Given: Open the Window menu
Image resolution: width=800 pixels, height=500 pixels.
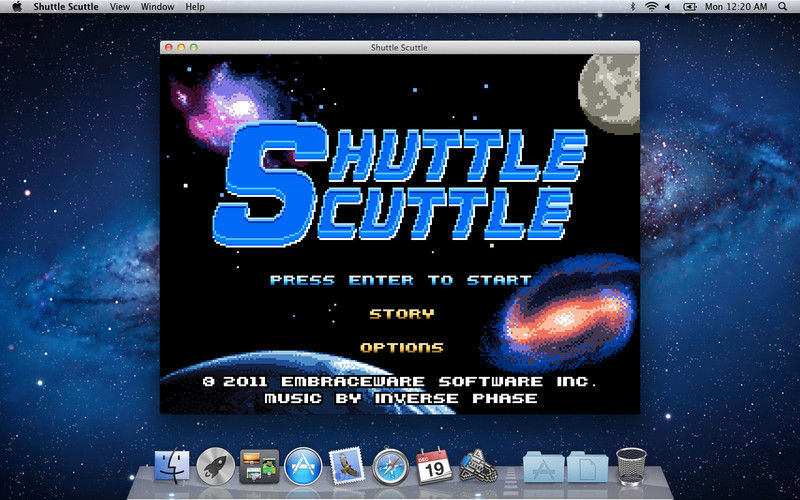Looking at the screenshot, I should coord(158,7).
